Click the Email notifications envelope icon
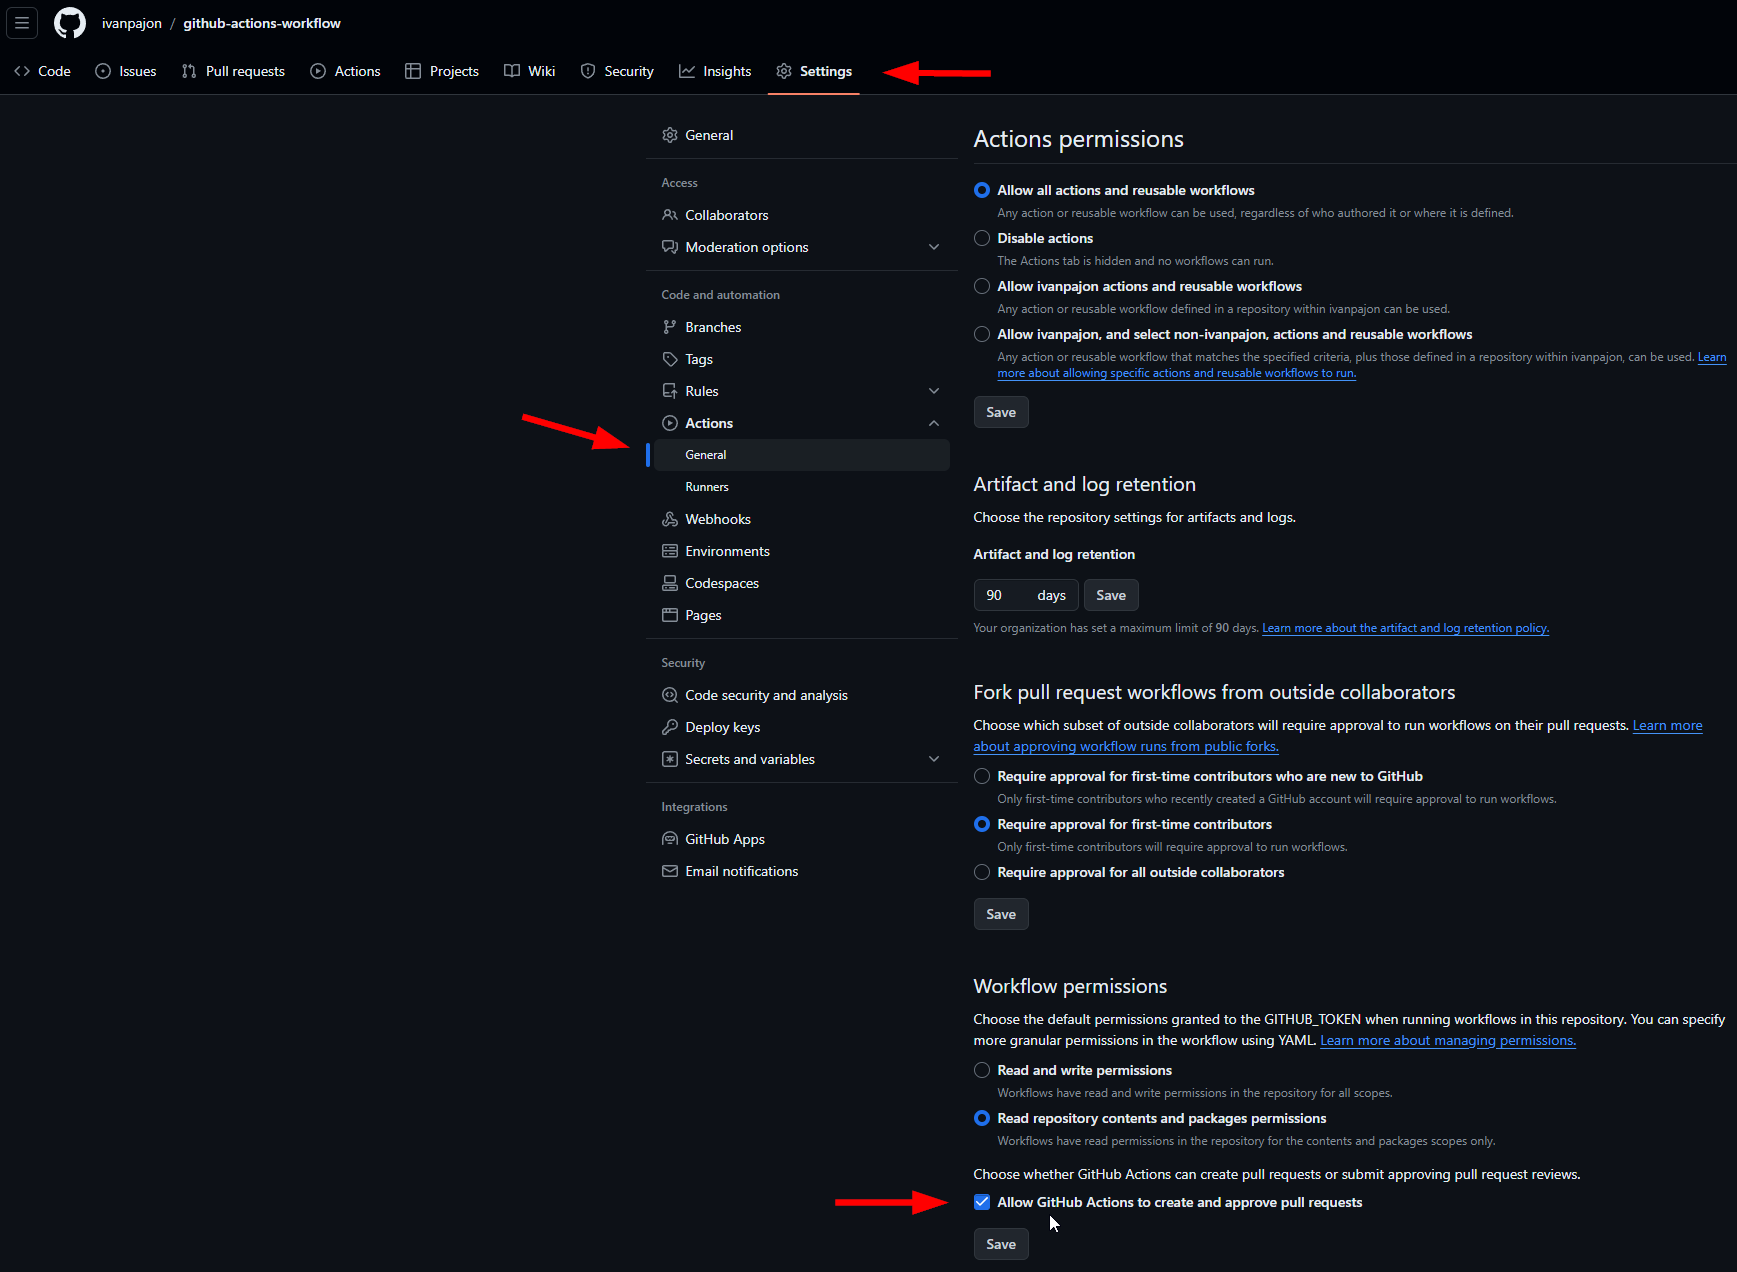This screenshot has width=1737, height=1272. (x=670, y=871)
